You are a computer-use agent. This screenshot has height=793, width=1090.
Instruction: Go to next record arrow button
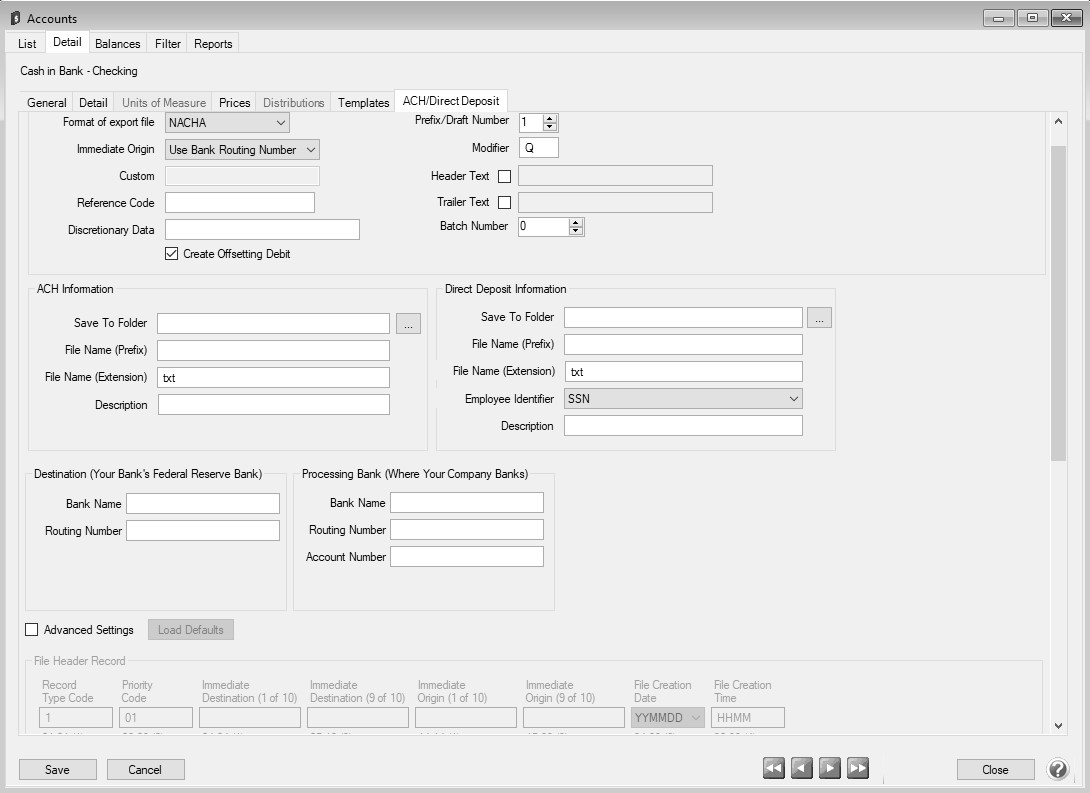[829, 768]
